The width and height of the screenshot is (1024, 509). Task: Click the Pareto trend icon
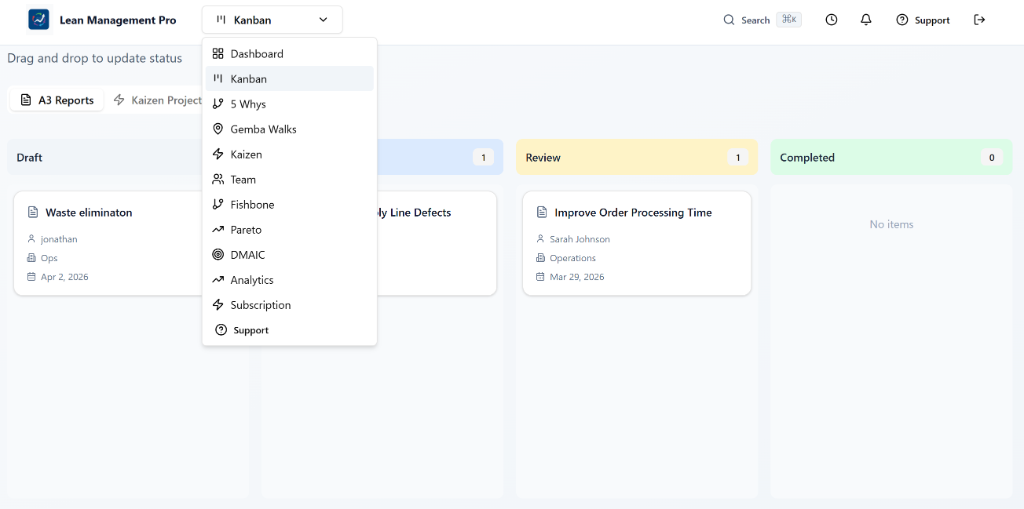click(x=218, y=229)
